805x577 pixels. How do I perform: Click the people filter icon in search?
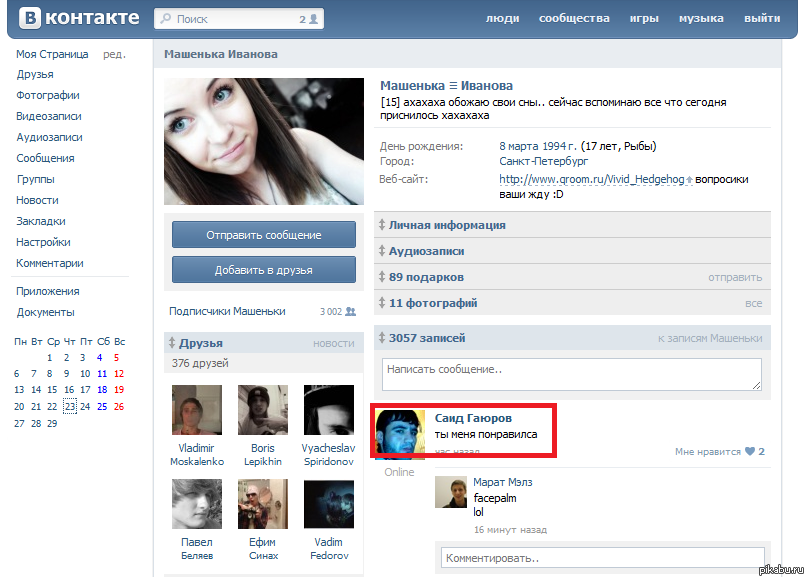pos(314,19)
